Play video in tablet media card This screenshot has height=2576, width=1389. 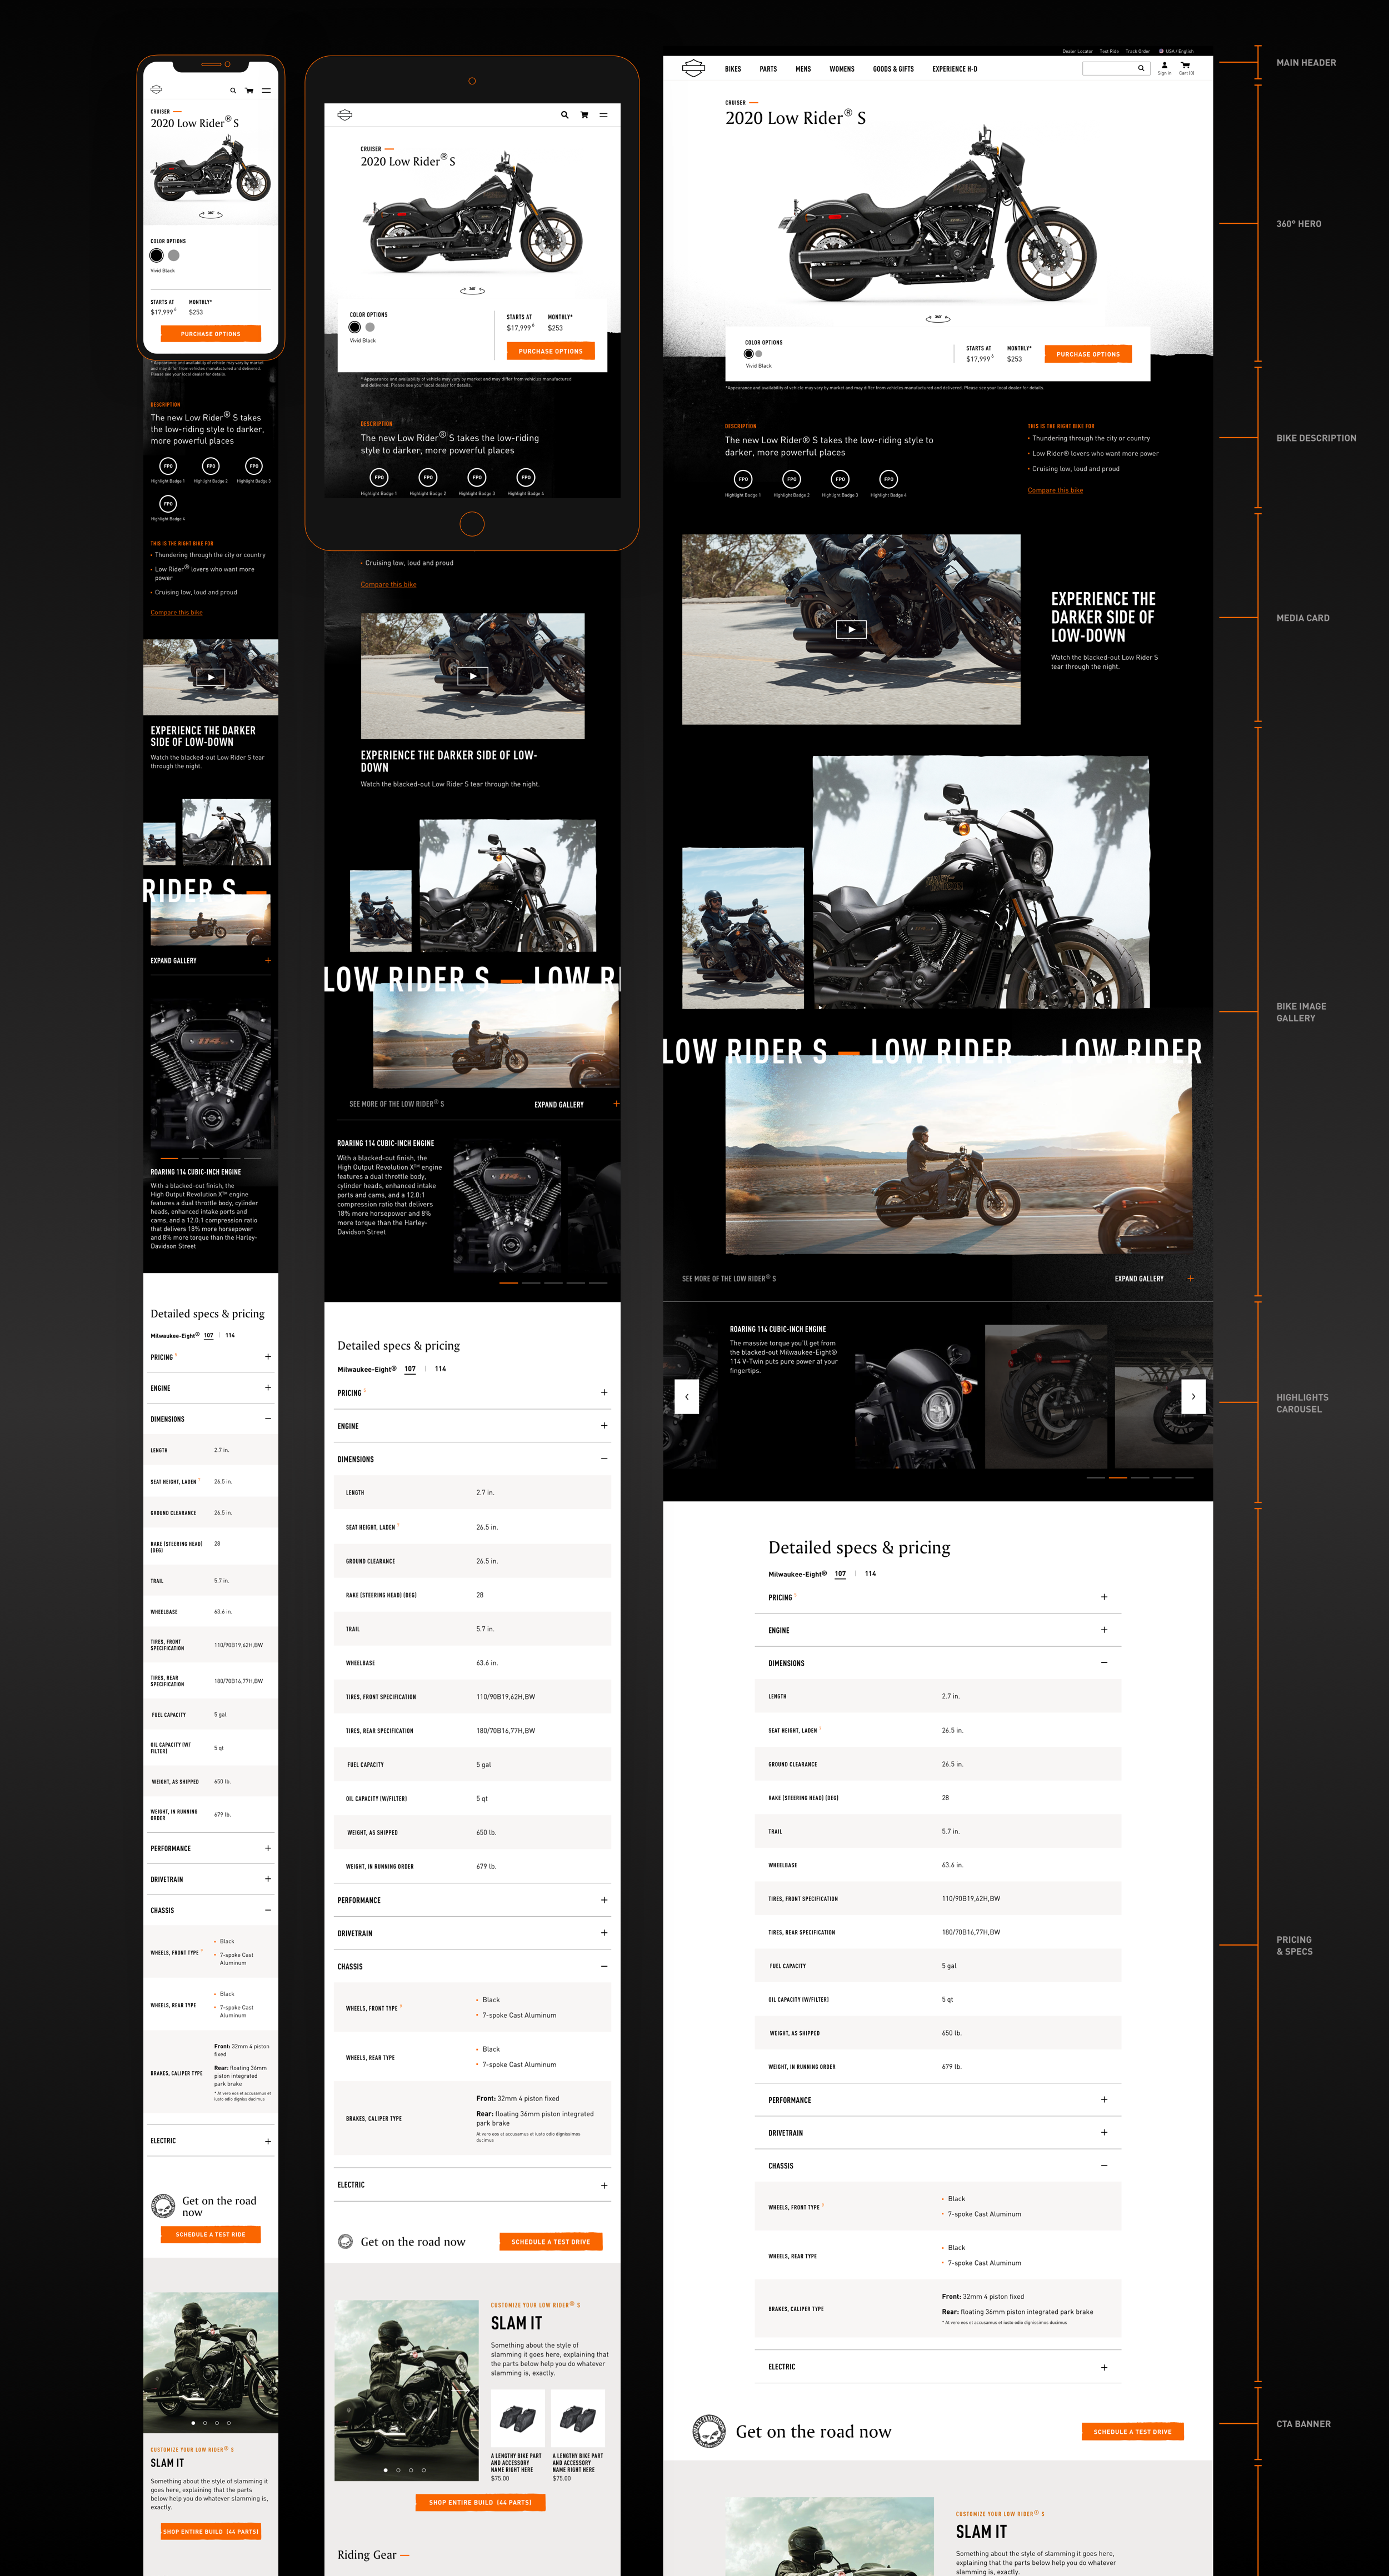[x=473, y=676]
